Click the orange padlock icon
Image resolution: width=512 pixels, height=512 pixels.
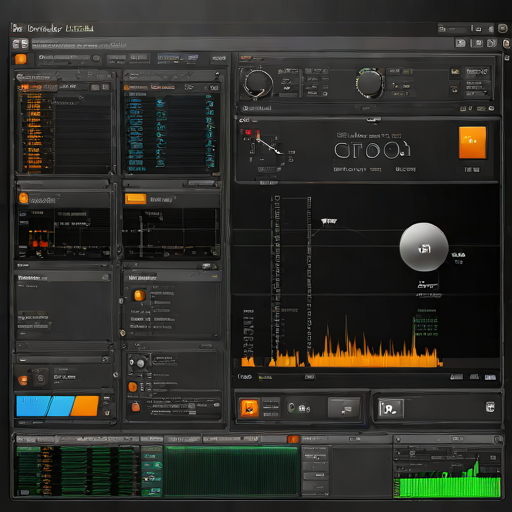(135, 406)
